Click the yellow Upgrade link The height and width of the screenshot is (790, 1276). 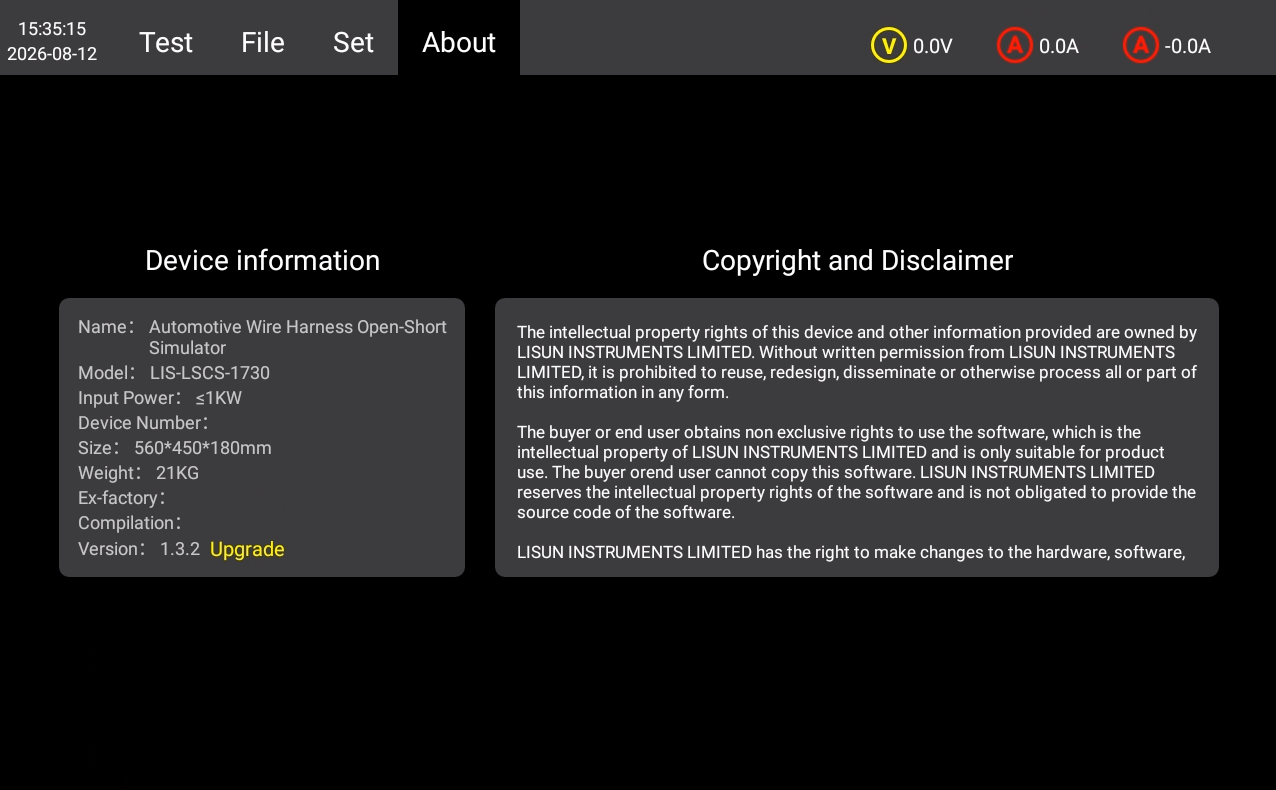click(x=247, y=549)
